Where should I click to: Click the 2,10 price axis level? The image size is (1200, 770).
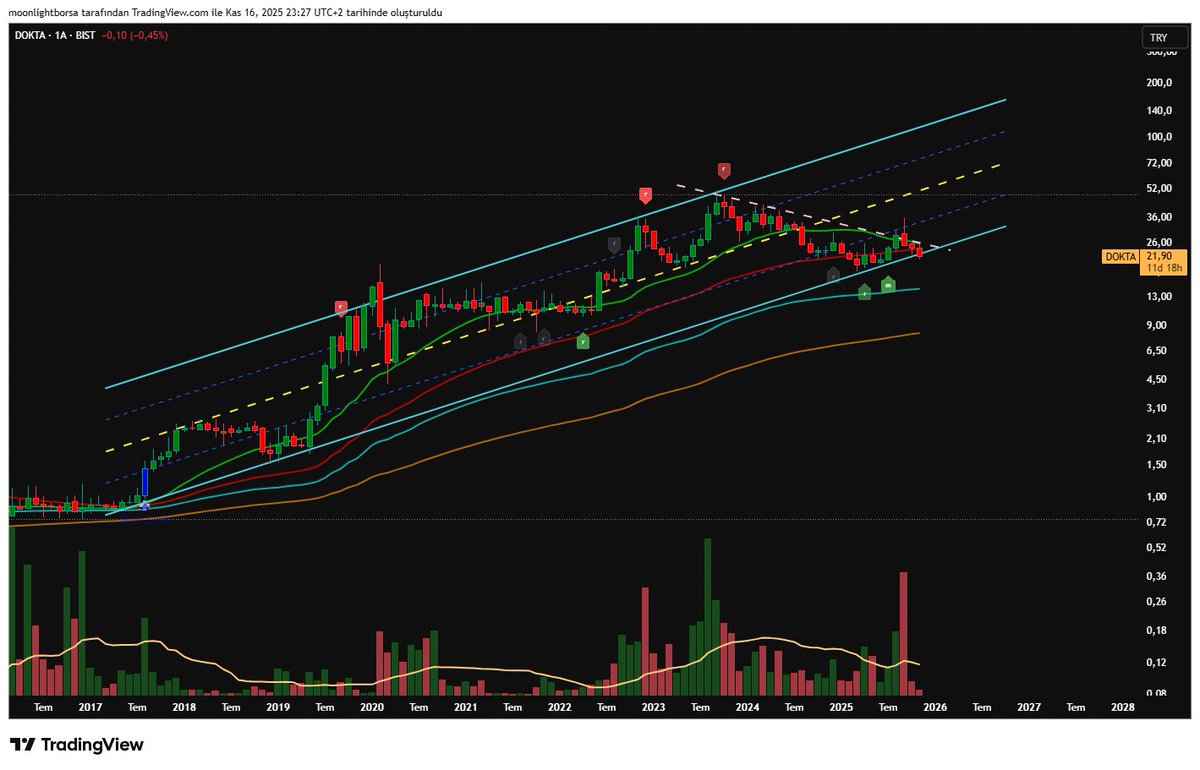click(x=1158, y=439)
